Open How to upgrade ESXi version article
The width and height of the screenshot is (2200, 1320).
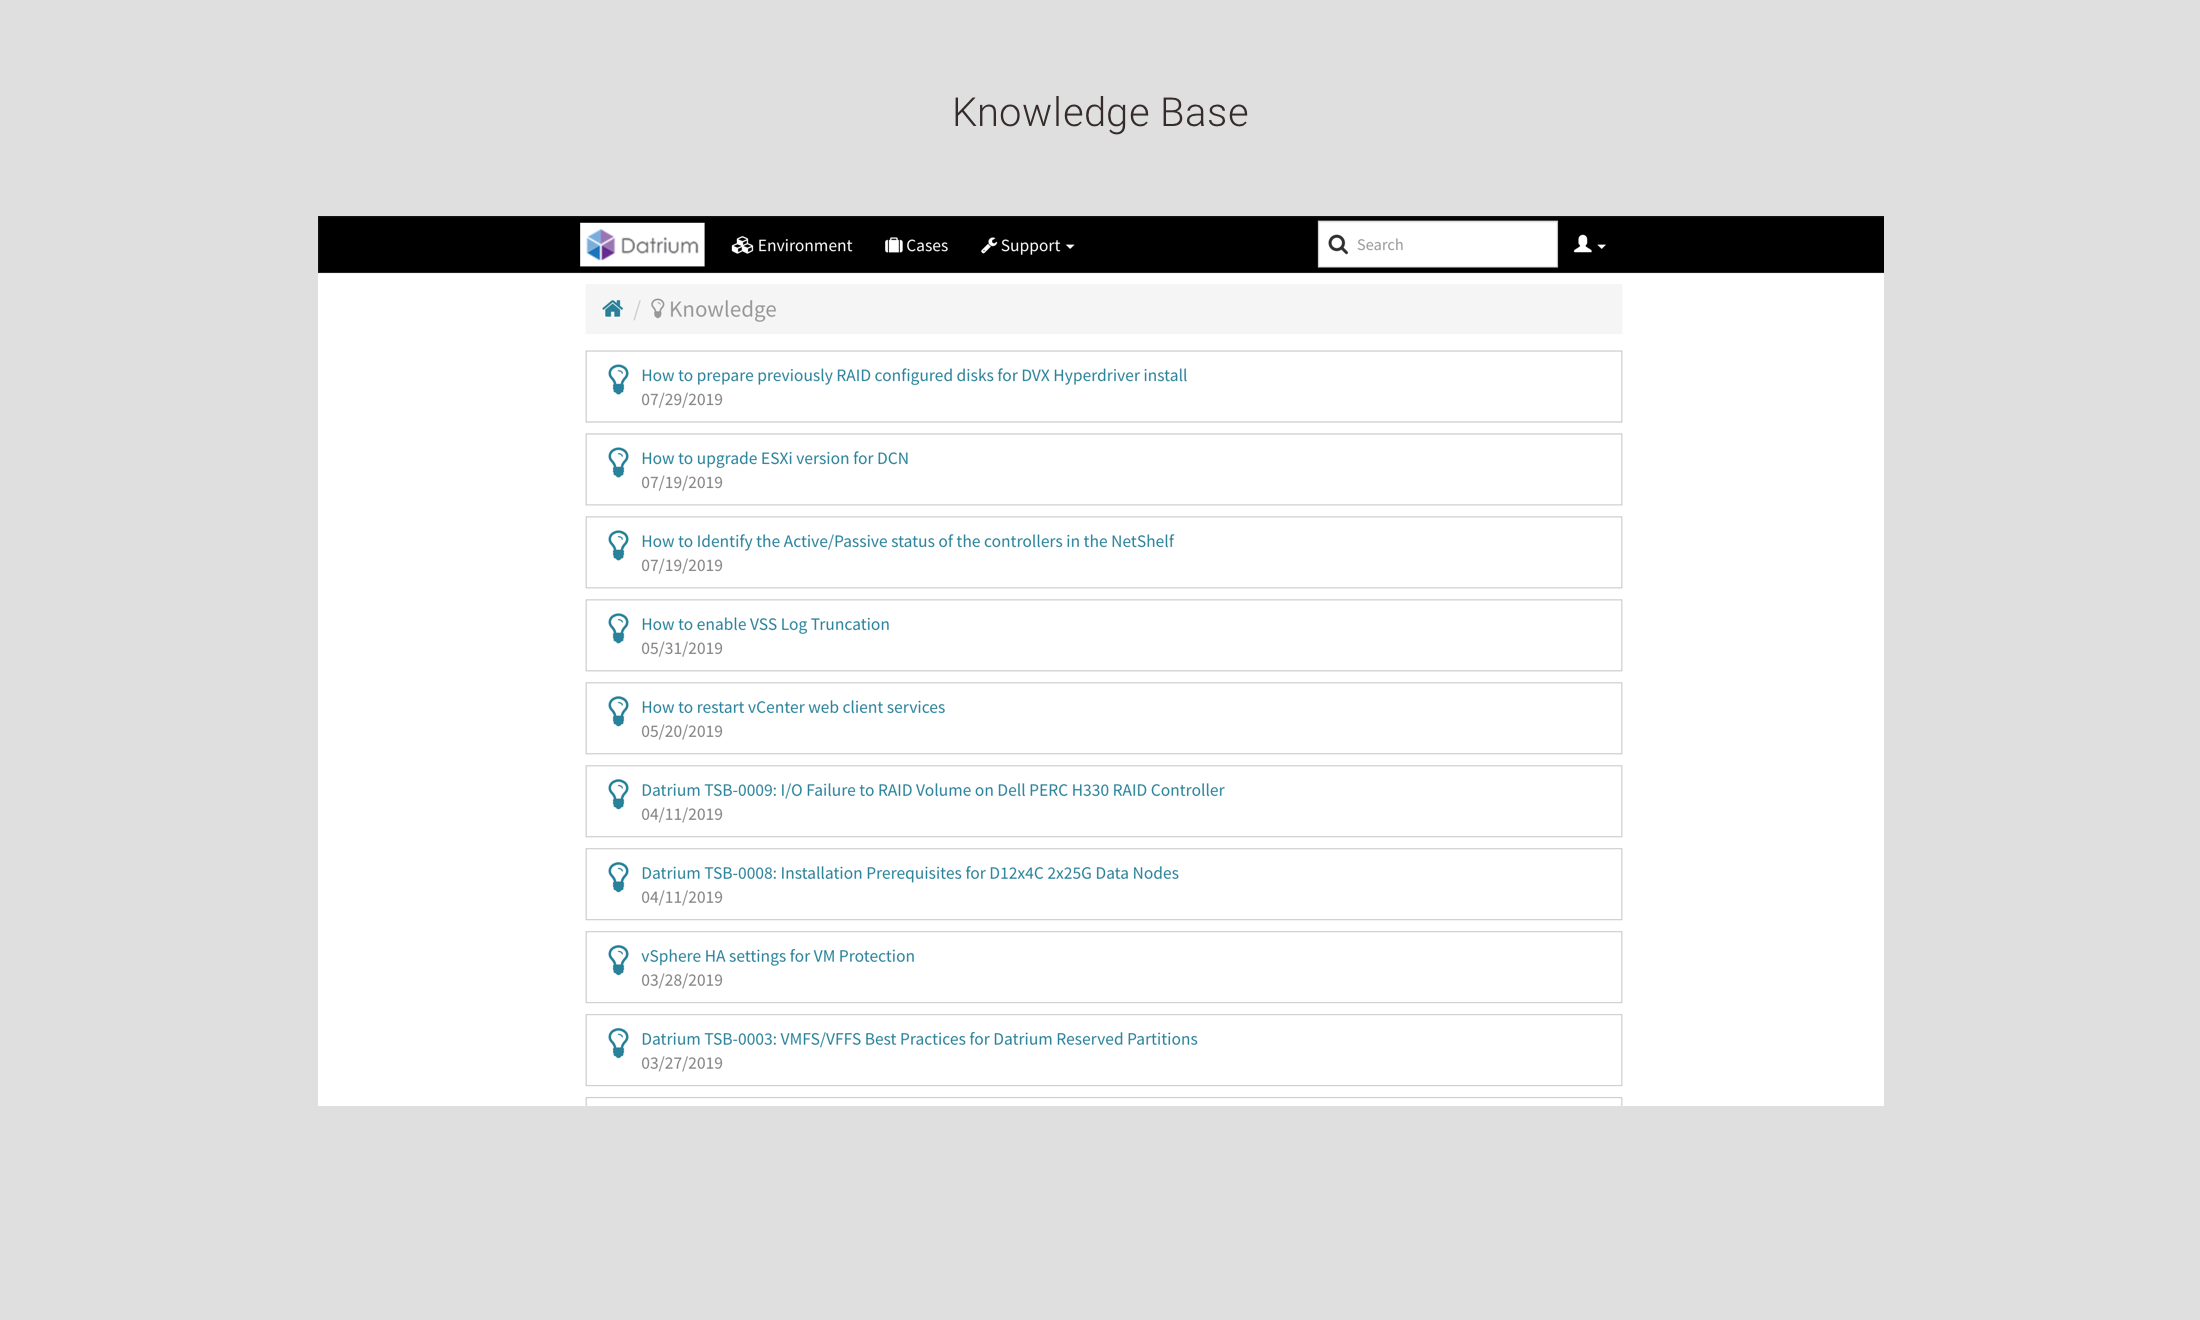(775, 458)
